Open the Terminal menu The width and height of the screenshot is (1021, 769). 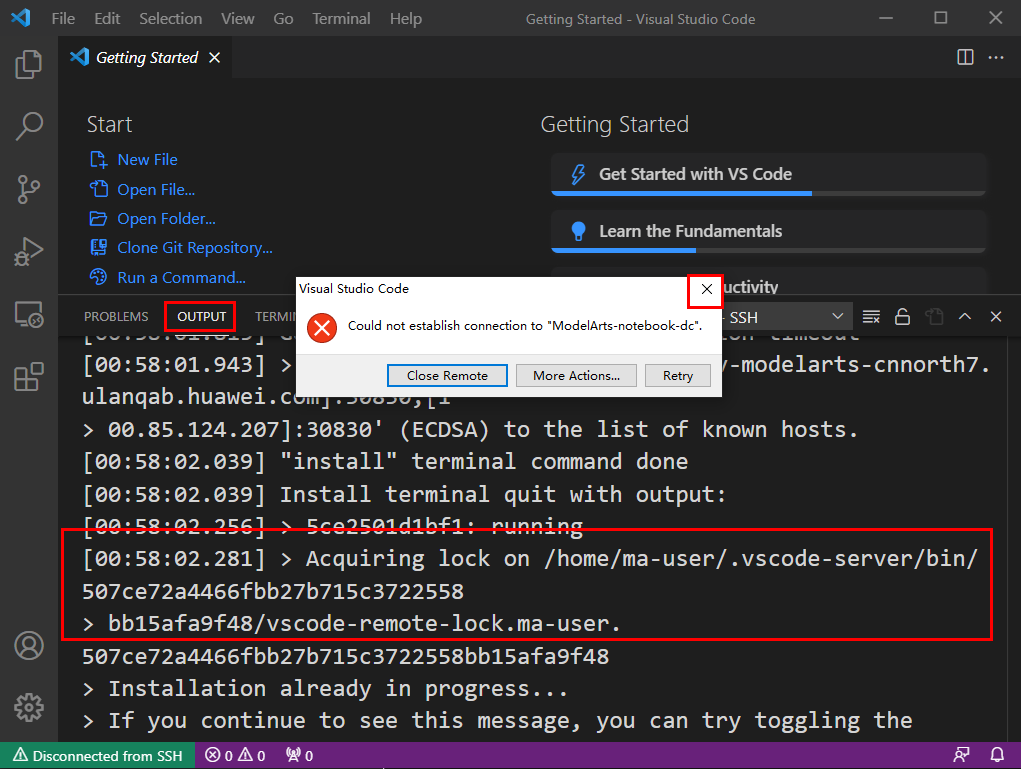[x=341, y=19]
